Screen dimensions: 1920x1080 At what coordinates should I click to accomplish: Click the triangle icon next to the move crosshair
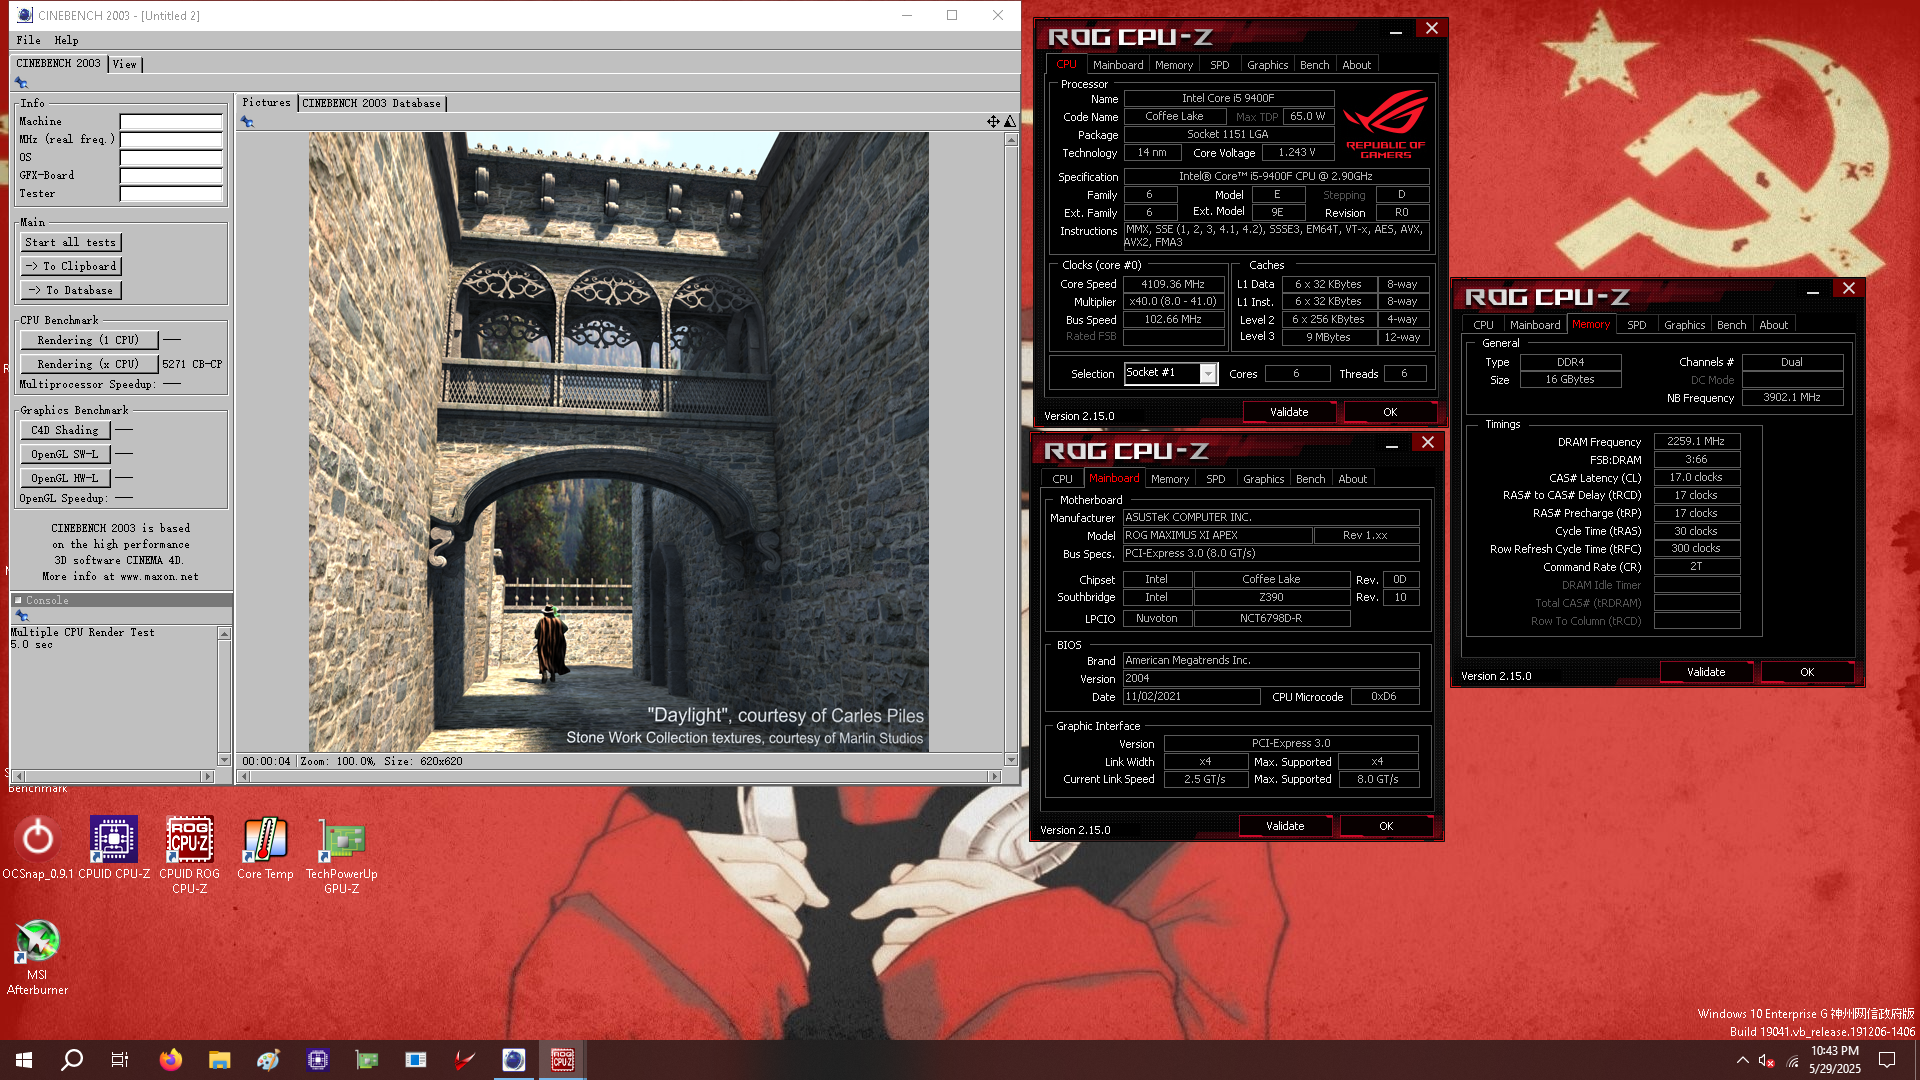click(1010, 122)
